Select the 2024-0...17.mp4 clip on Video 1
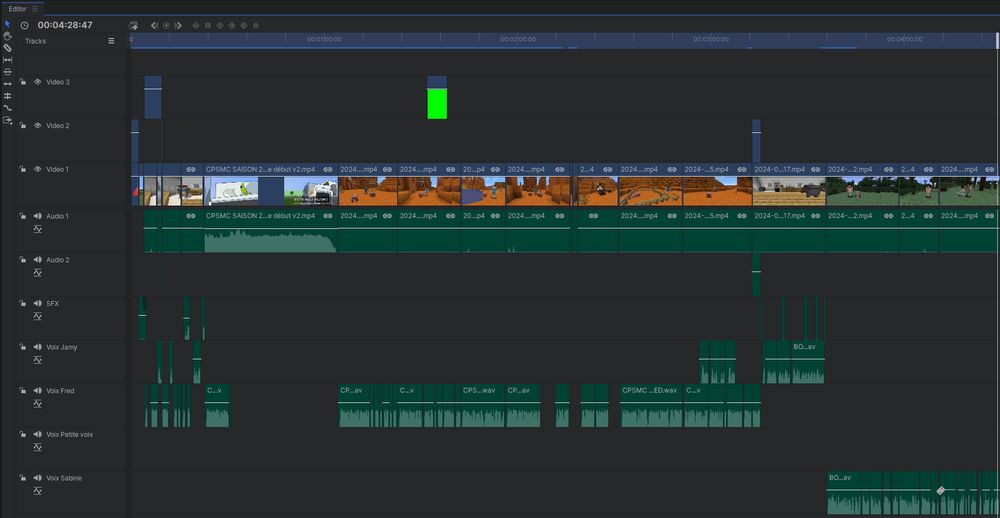This screenshot has width=1000, height=518. click(x=789, y=185)
